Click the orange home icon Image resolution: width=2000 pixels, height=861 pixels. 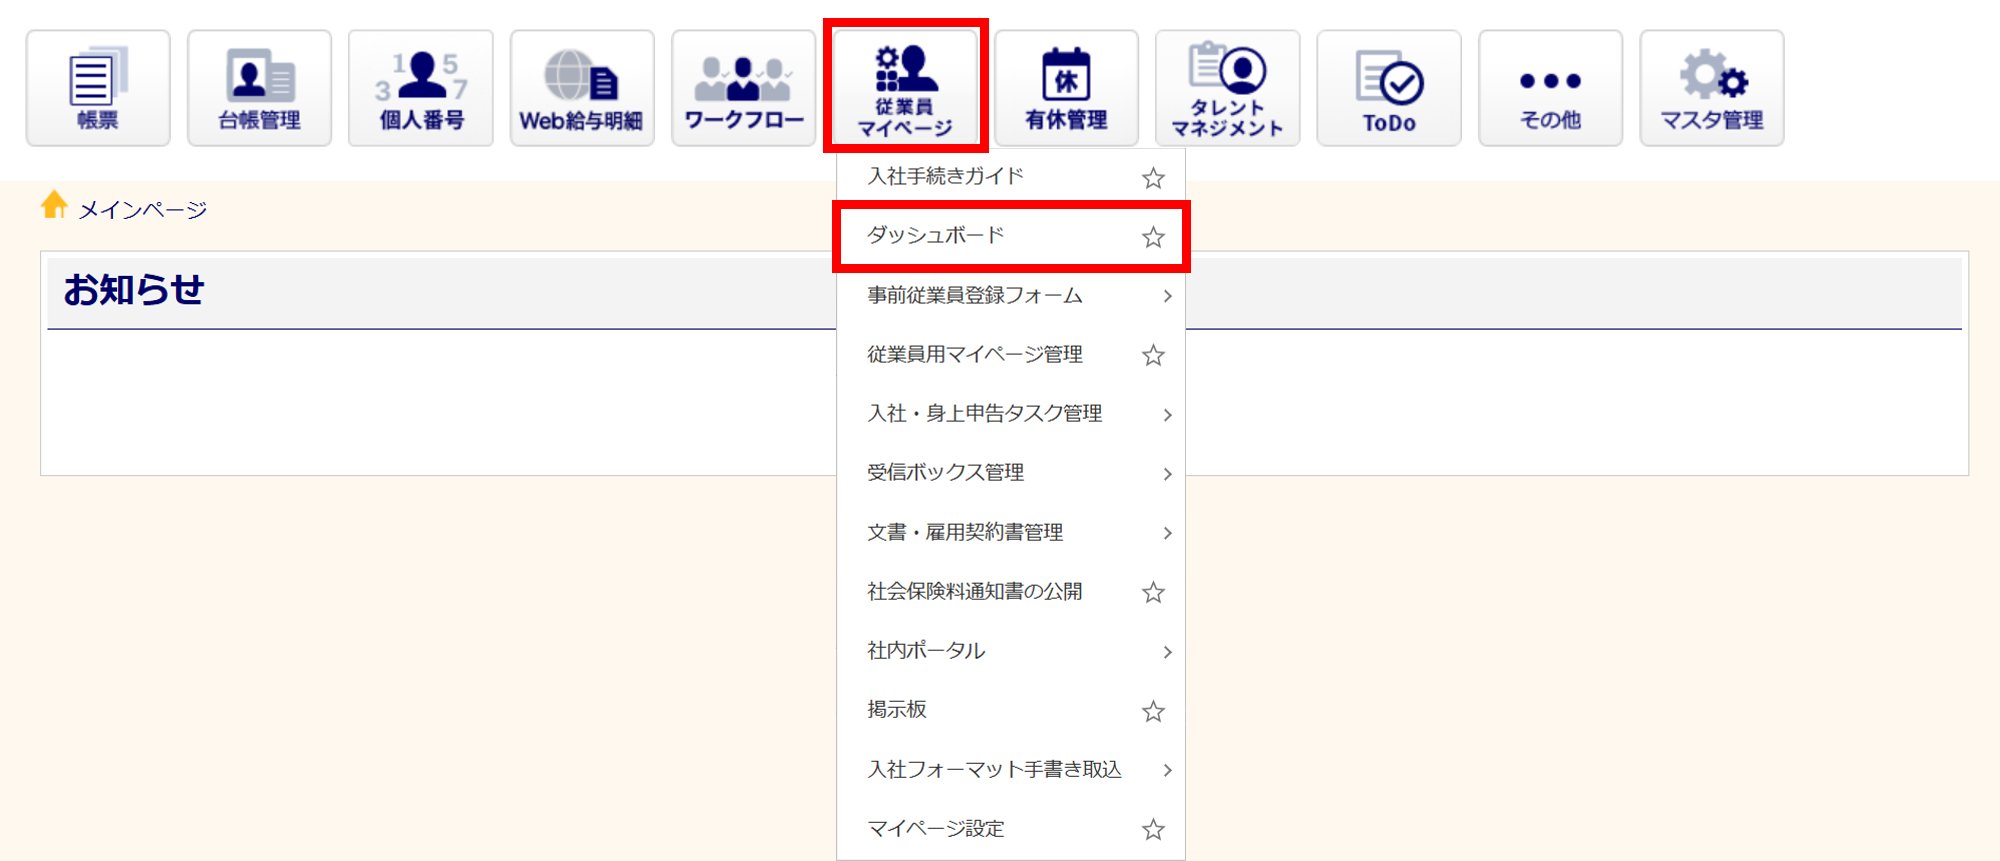[x=54, y=205]
